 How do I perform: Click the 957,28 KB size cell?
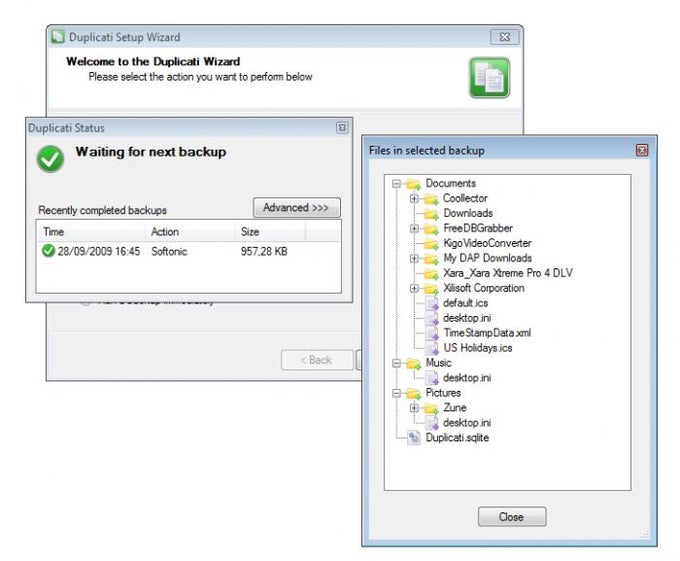coord(264,251)
